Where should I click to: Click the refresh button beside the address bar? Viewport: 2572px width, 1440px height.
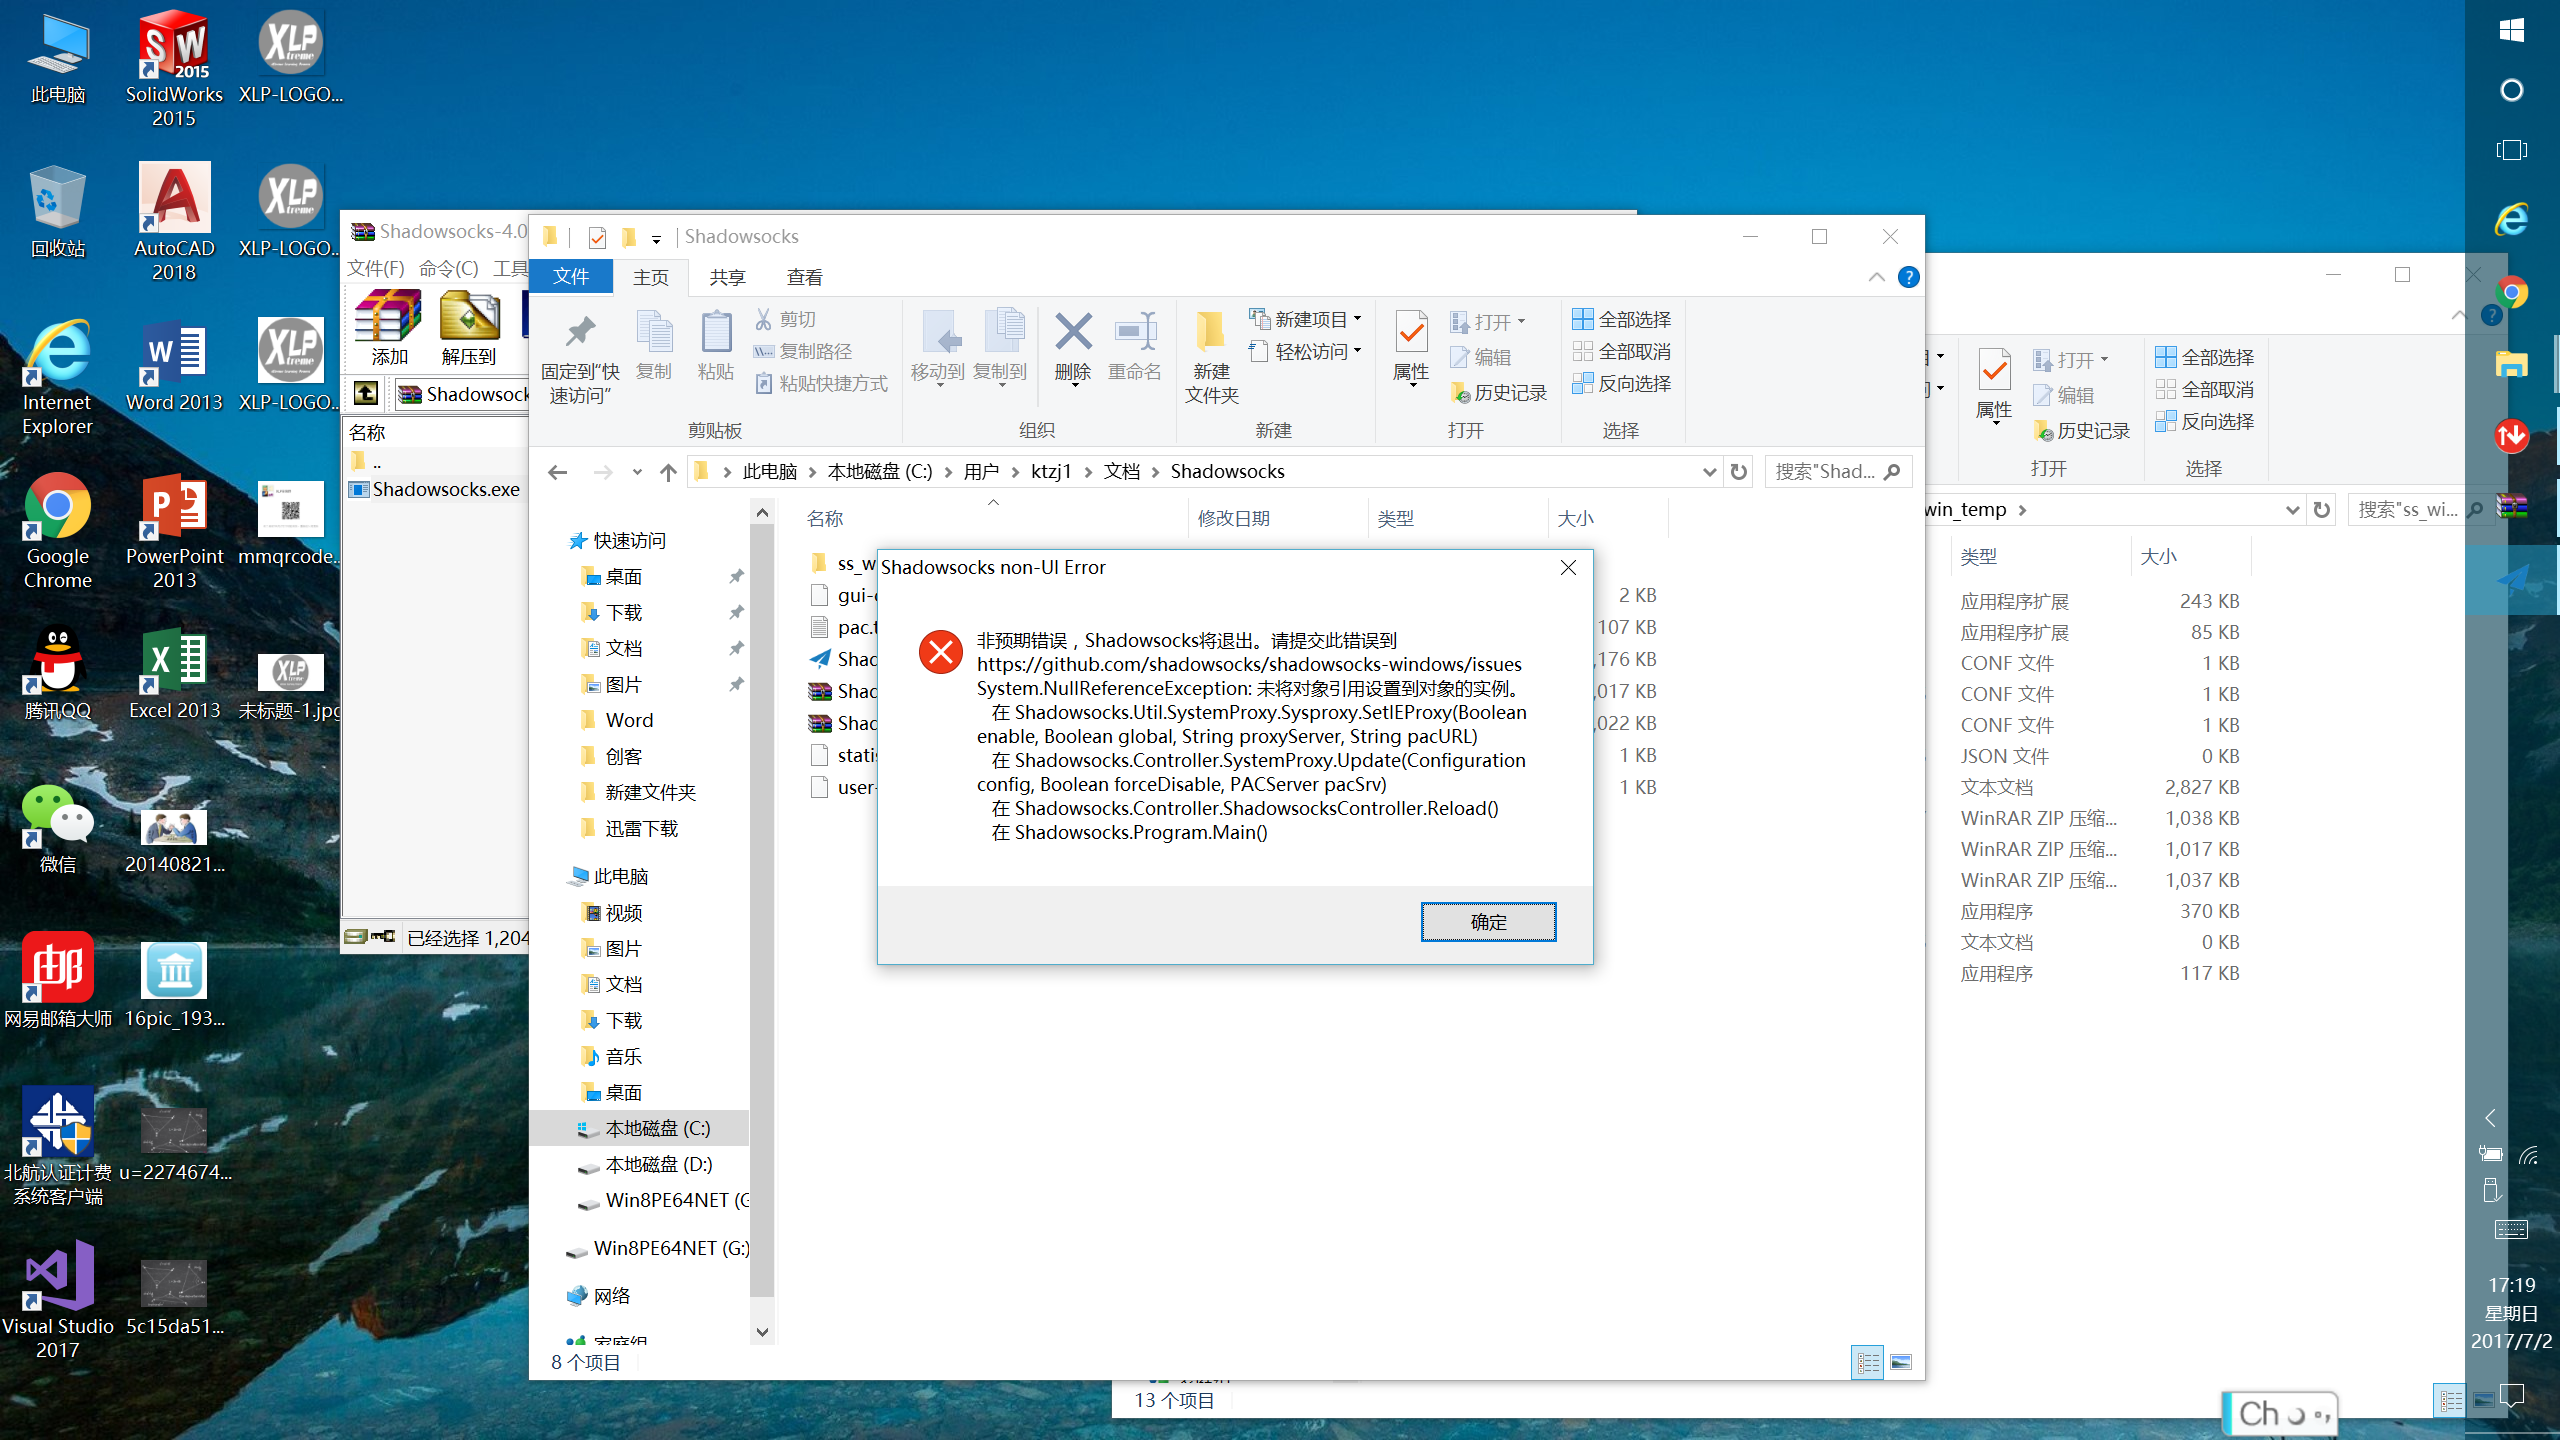(1739, 471)
